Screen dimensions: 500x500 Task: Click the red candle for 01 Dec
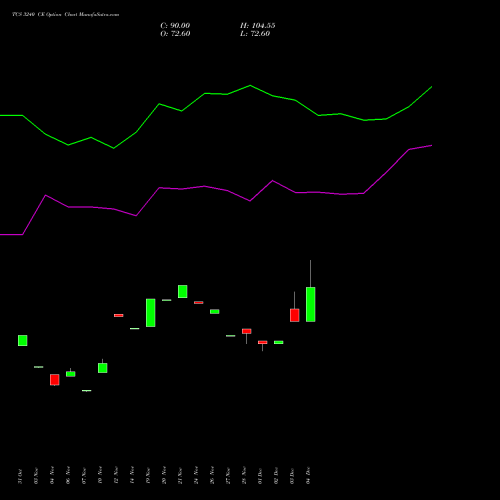tap(263, 342)
